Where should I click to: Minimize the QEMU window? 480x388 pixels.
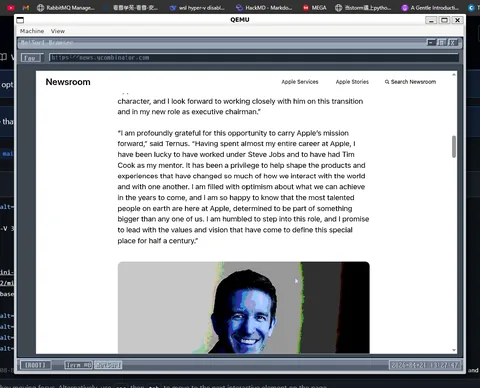[x=431, y=20]
